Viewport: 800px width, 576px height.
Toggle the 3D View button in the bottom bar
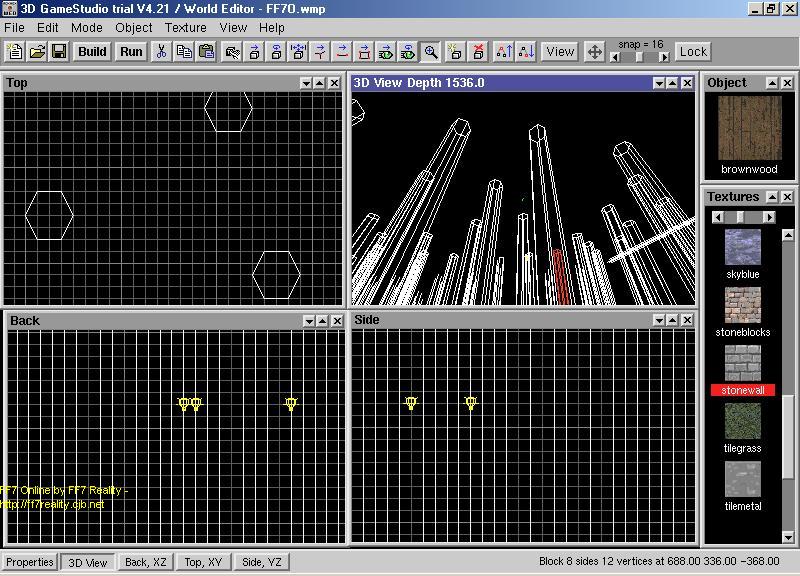click(88, 562)
